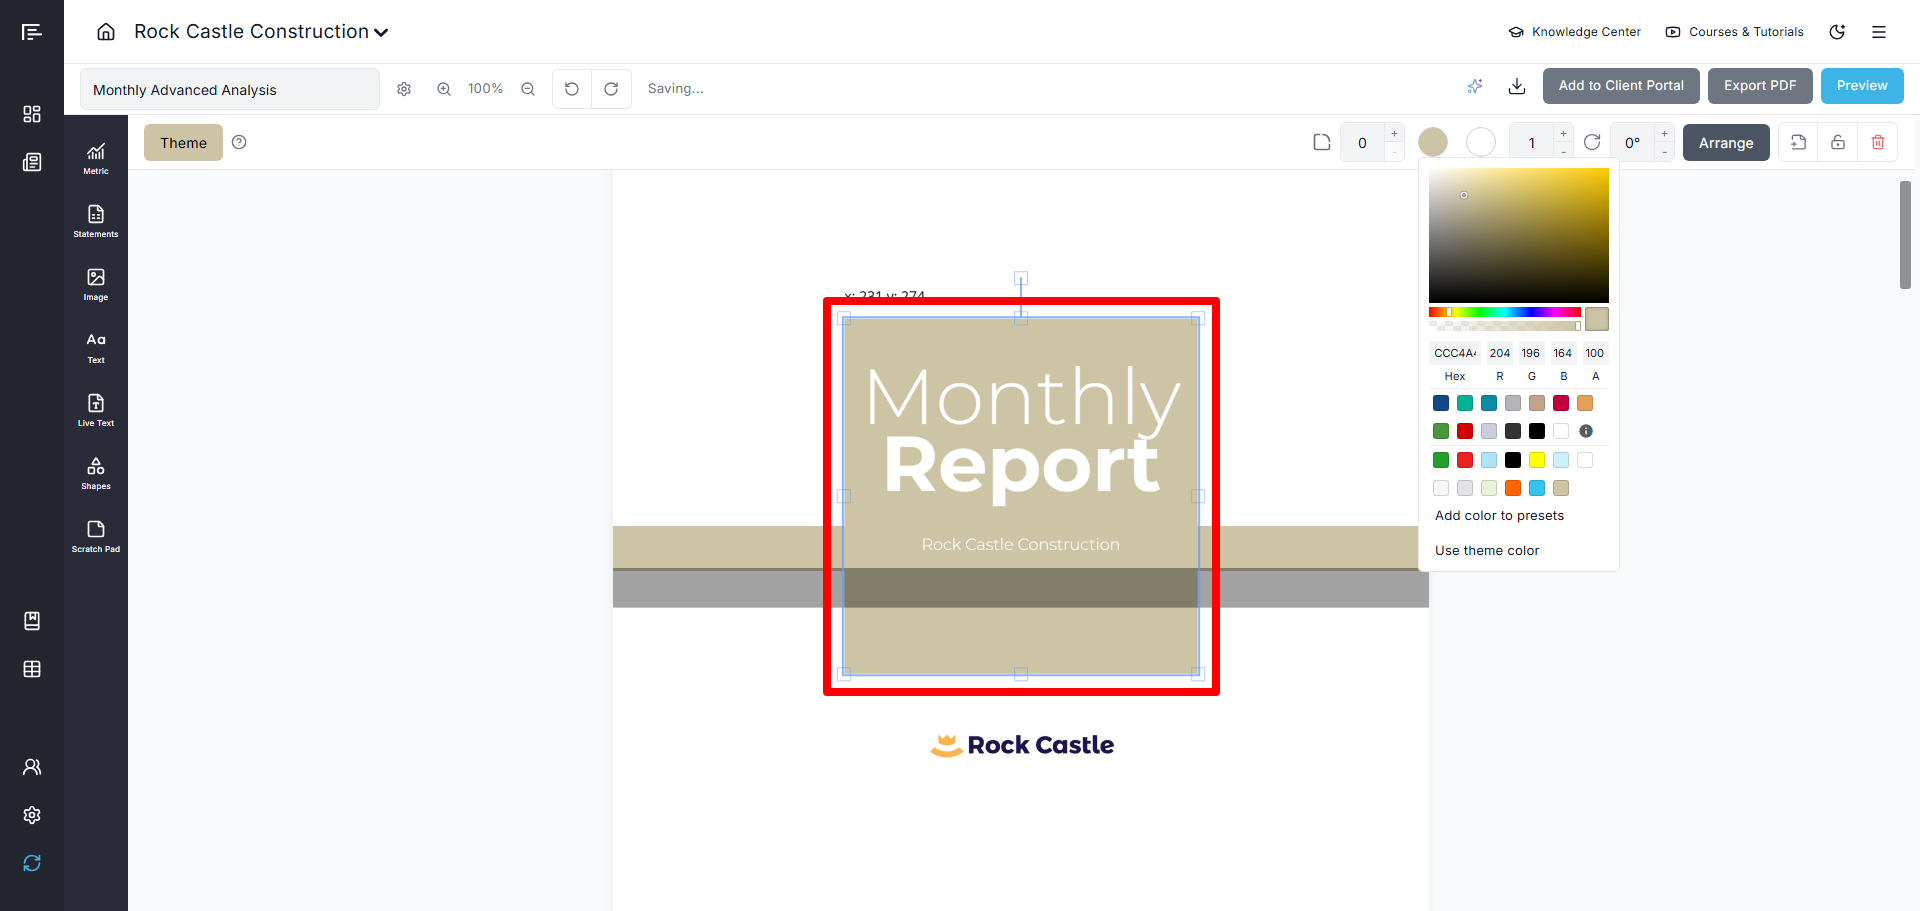1920x911 pixels.
Task: Delete the selected shape with trash icon
Action: [1878, 143]
